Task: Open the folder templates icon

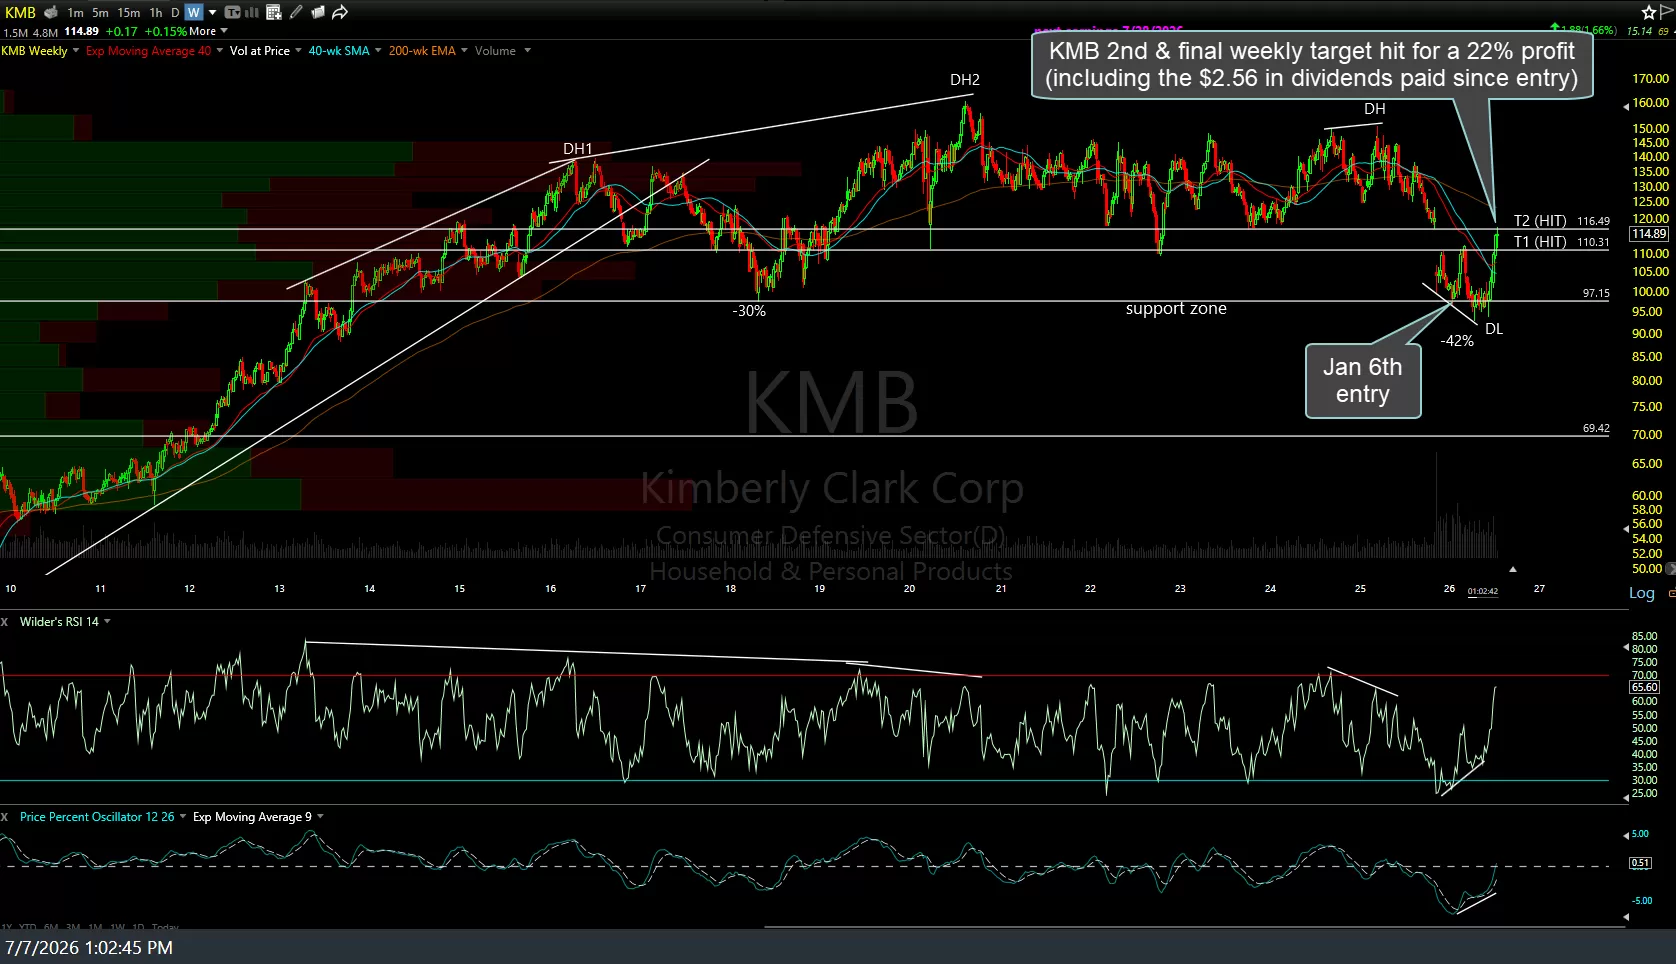Action: coord(317,12)
